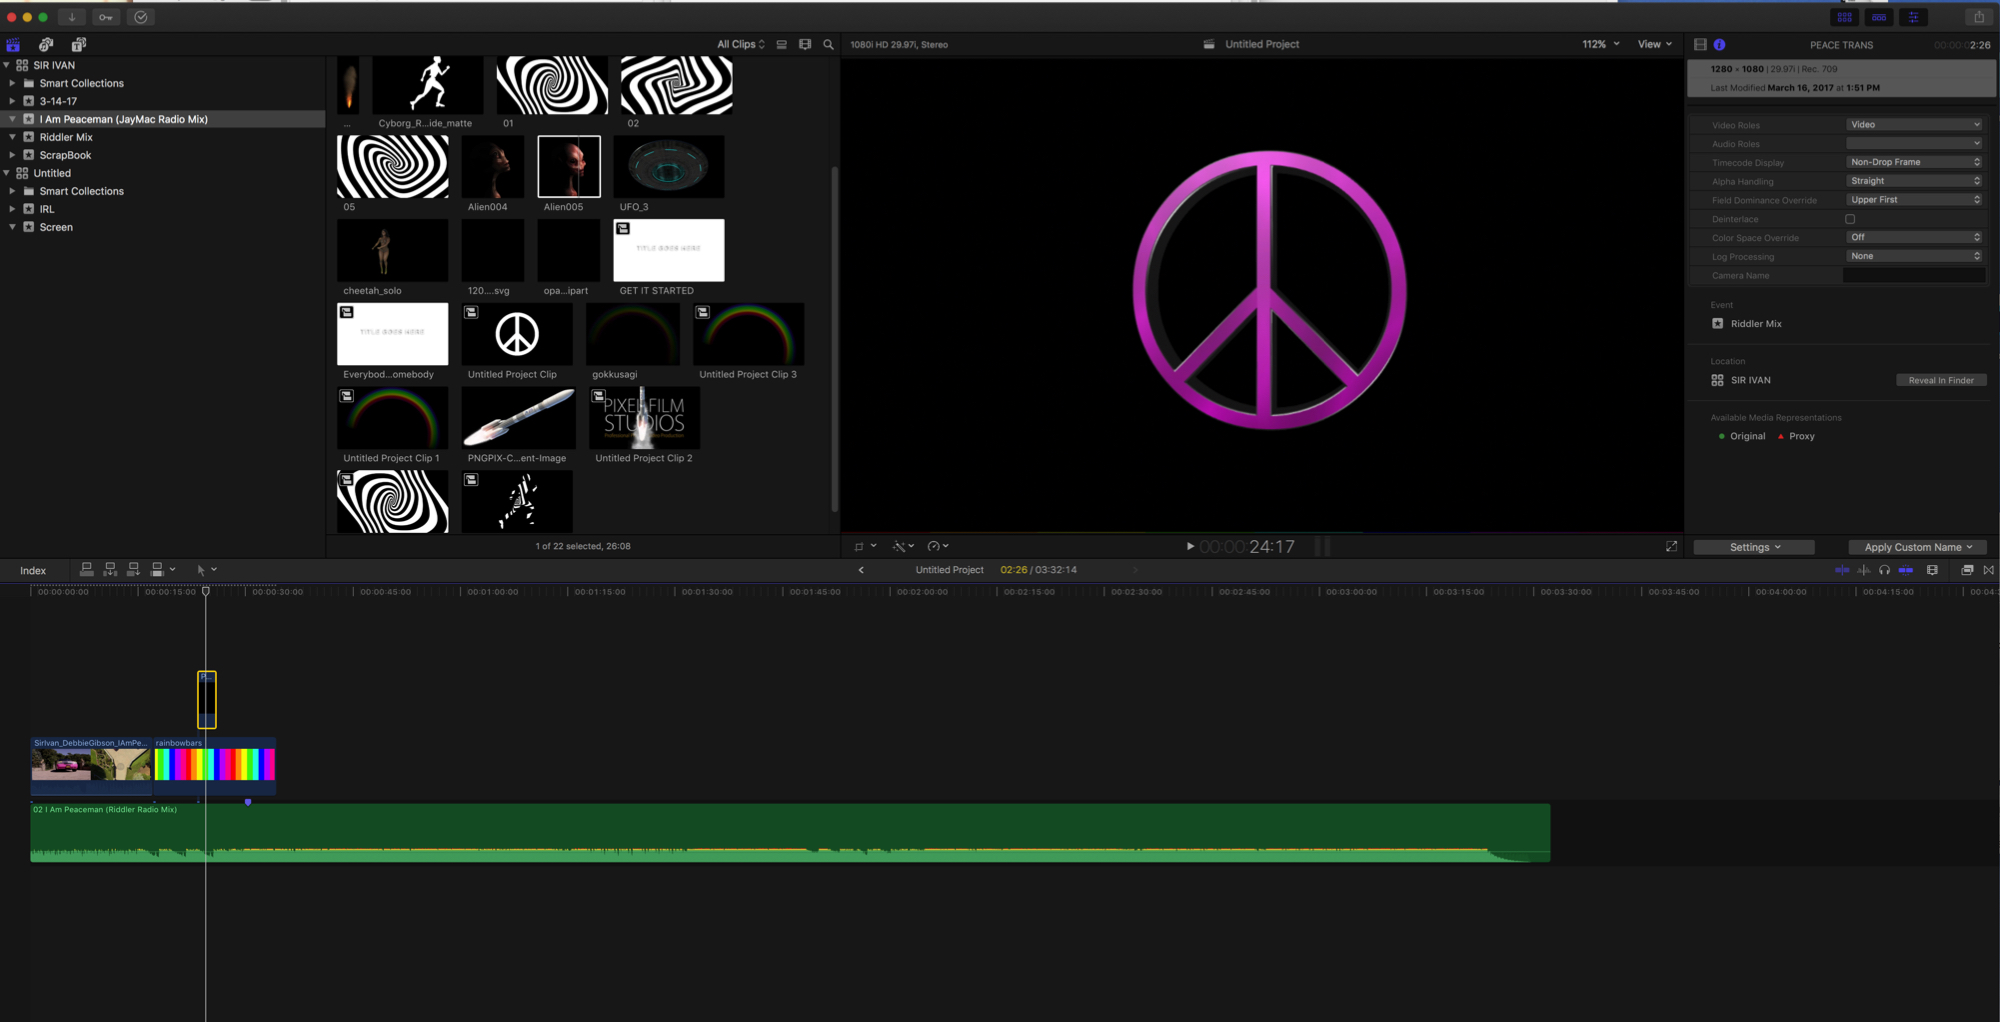Image resolution: width=2000 pixels, height=1022 pixels.
Task: Open the viewer zoom 112% menu
Action: click(1601, 44)
